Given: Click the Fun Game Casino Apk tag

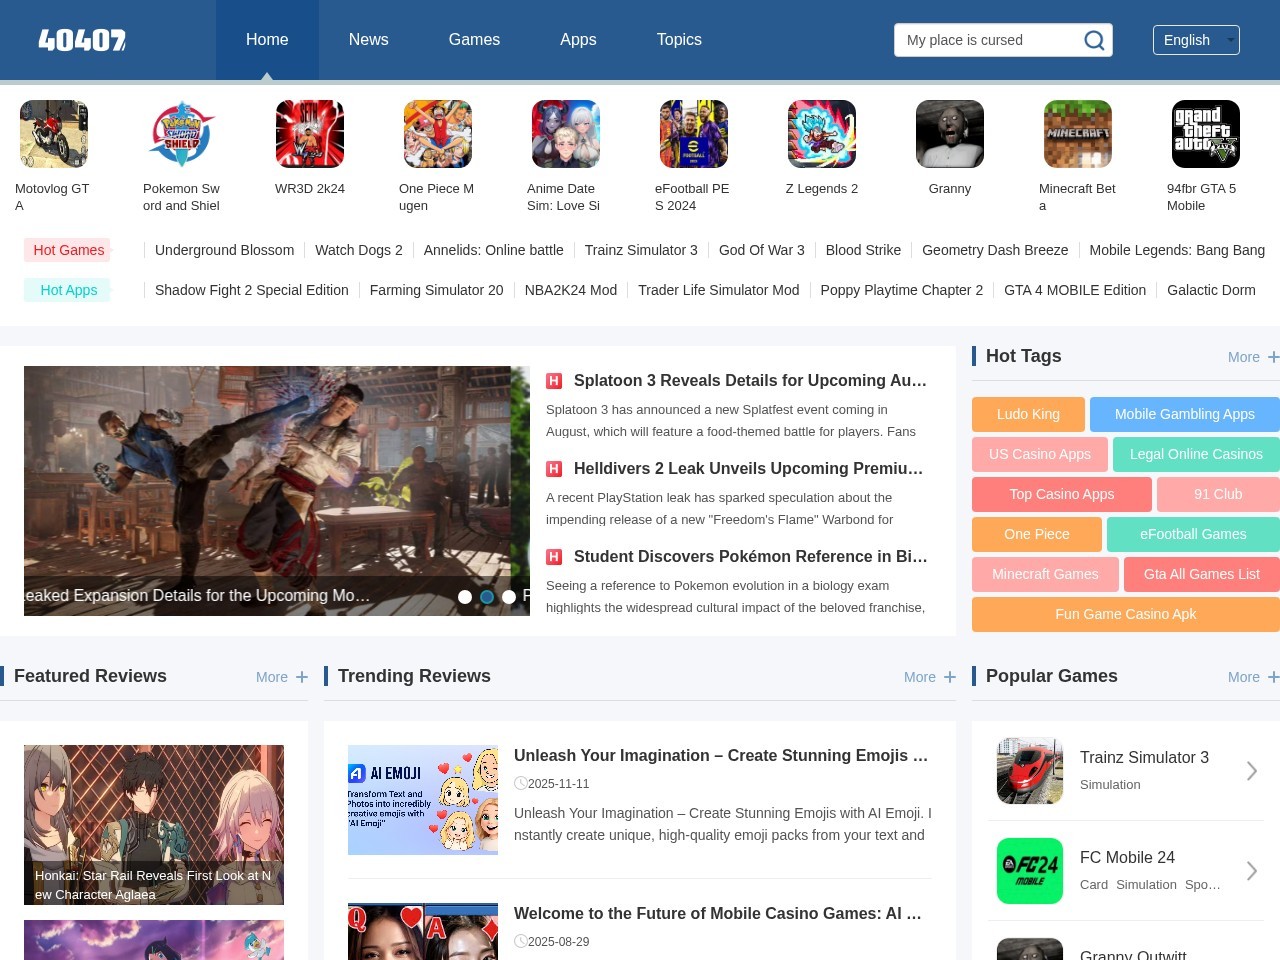Looking at the screenshot, I should coord(1126,614).
